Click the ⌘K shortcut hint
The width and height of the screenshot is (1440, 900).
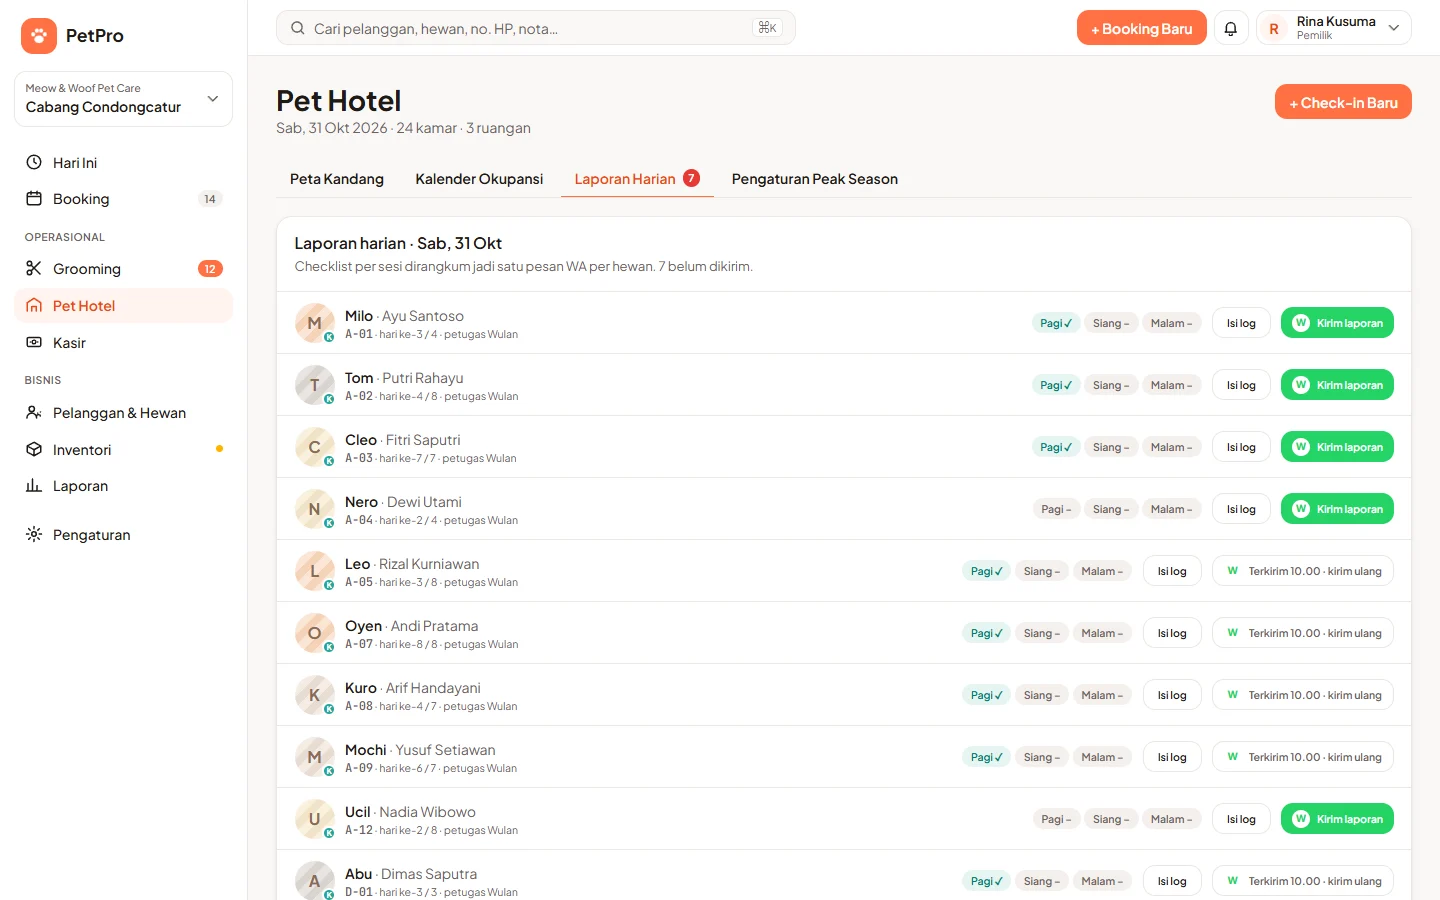pyautogui.click(x=767, y=28)
